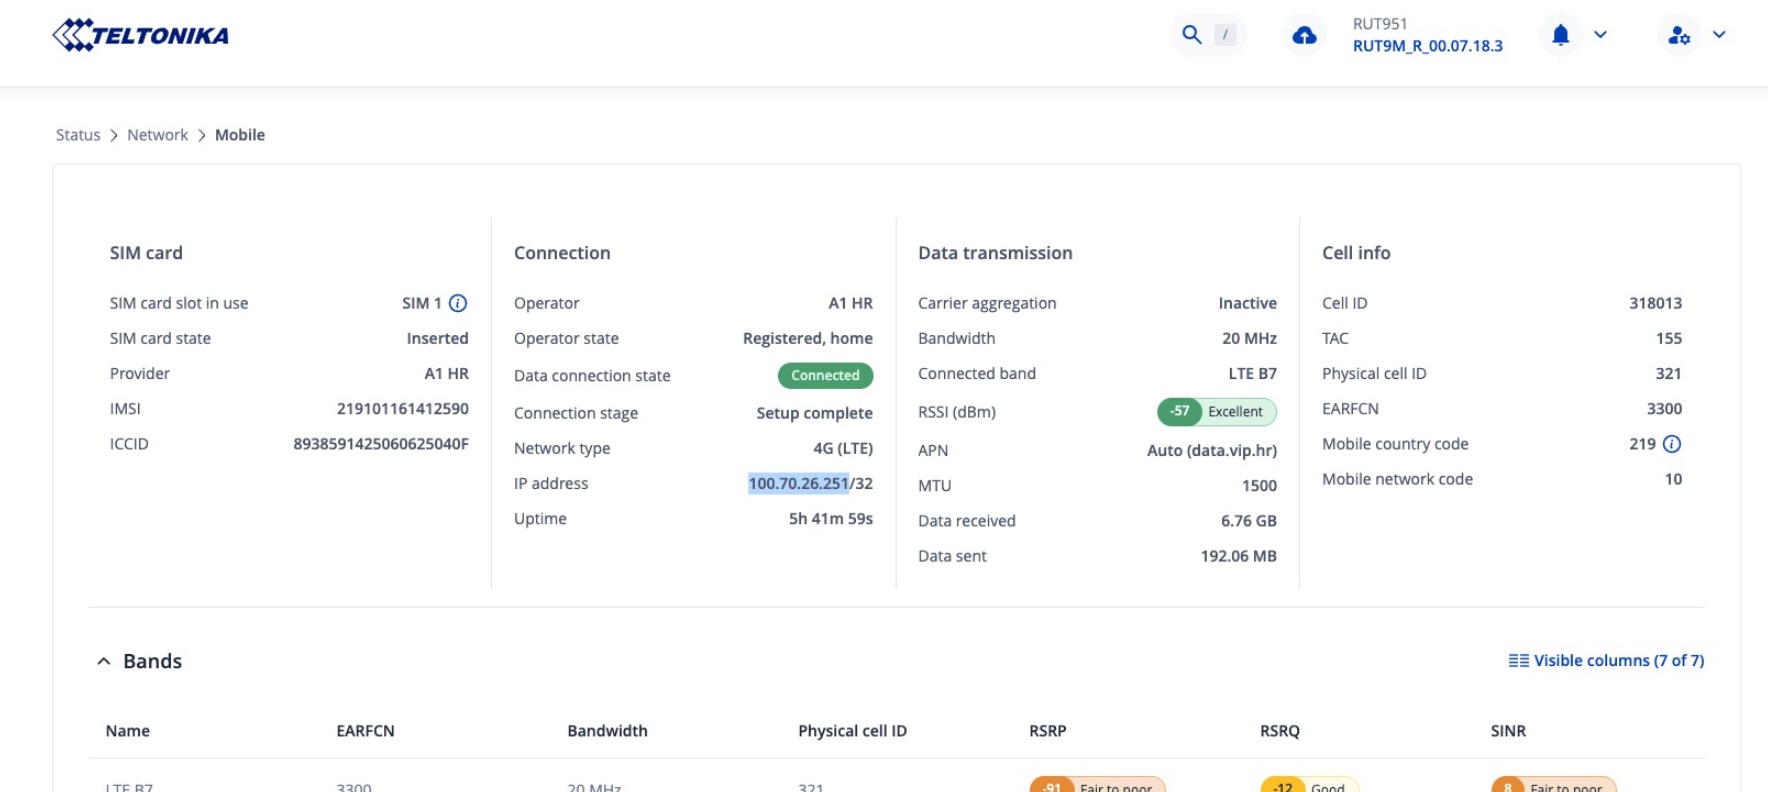
Task: Expand the user account dropdown arrow
Action: click(1719, 35)
